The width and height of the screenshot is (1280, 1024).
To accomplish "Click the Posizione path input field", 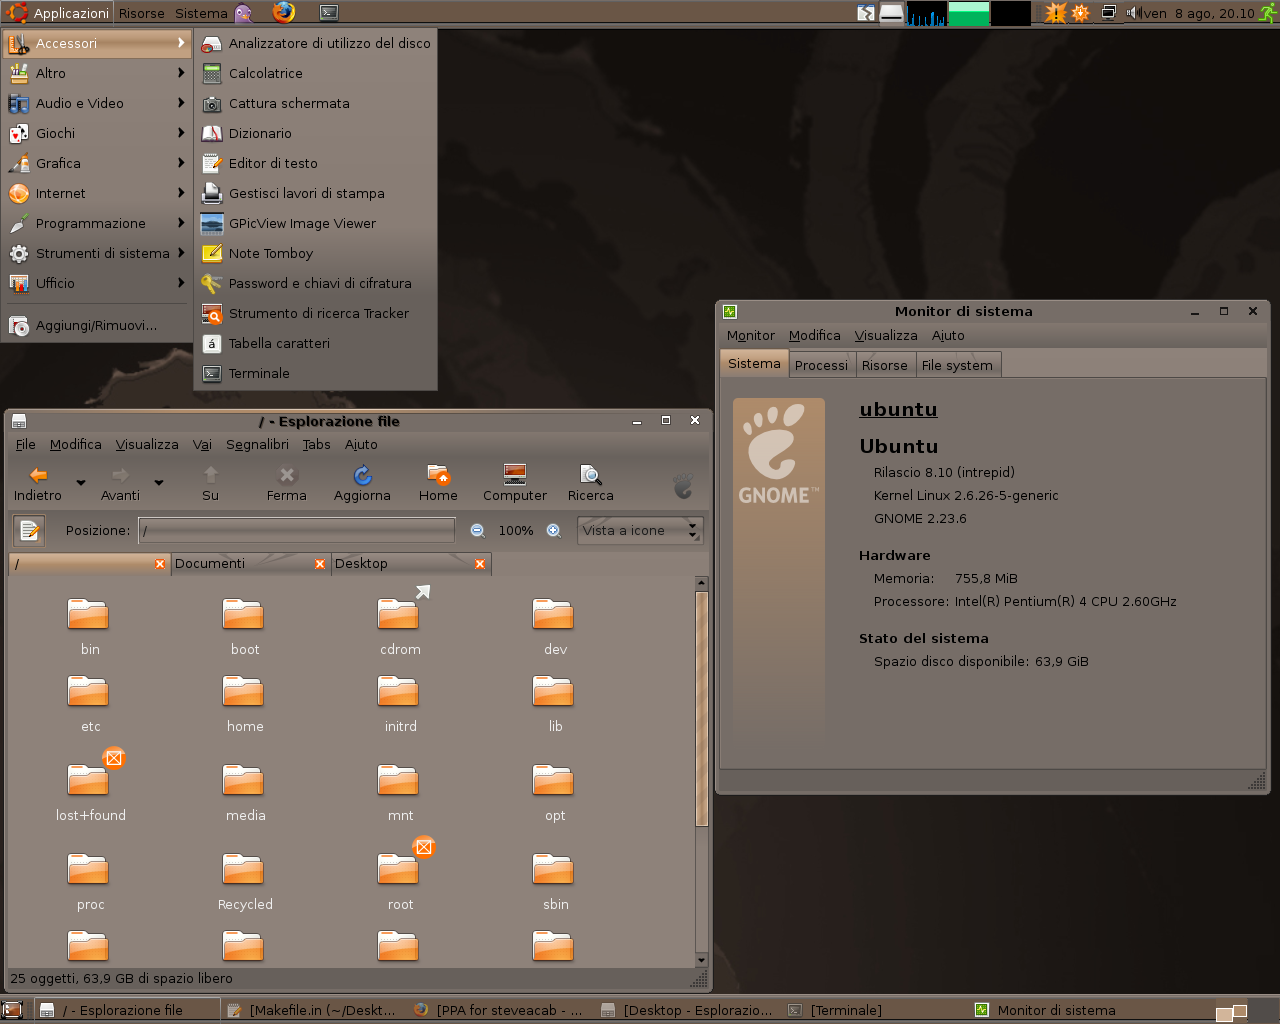I will pyautogui.click(x=296, y=531).
